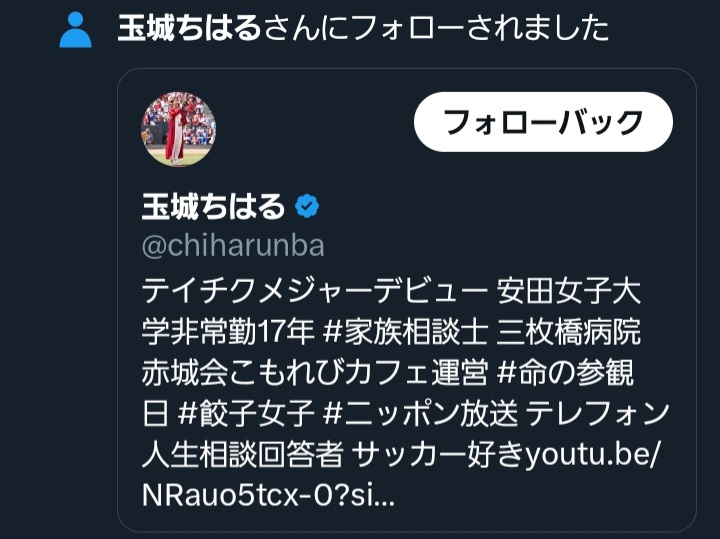Select the 三枚橋病院 text in bio
The height and width of the screenshot is (539, 720).
[x=568, y=331]
